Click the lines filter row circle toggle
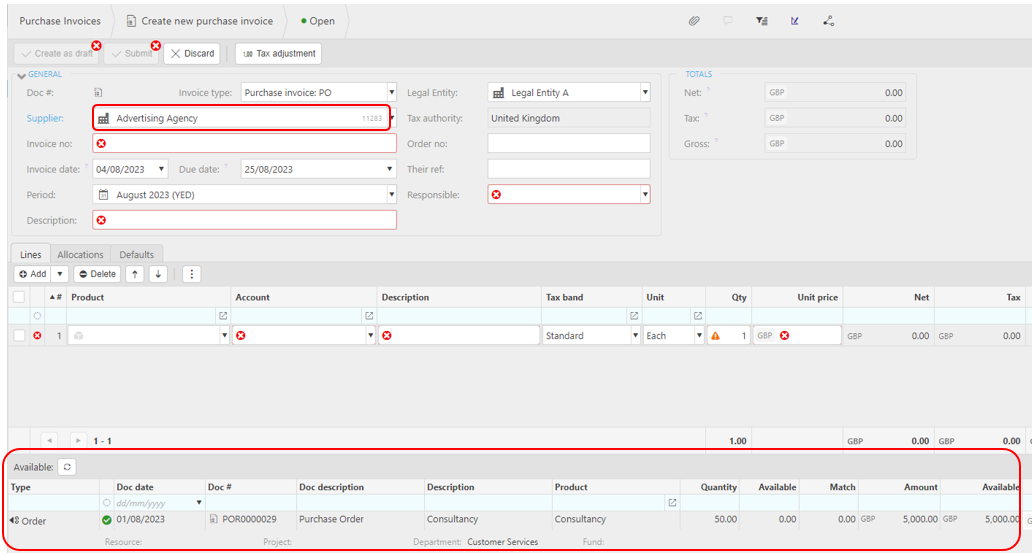Image resolution: width=1032 pixels, height=556 pixels. coord(38,316)
